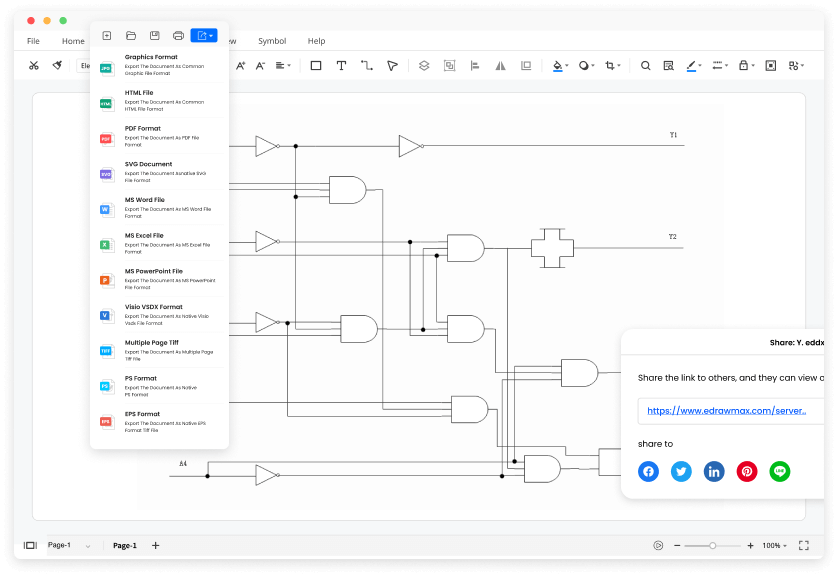
Task: Select the Cut scissors tool
Action: click(33, 65)
